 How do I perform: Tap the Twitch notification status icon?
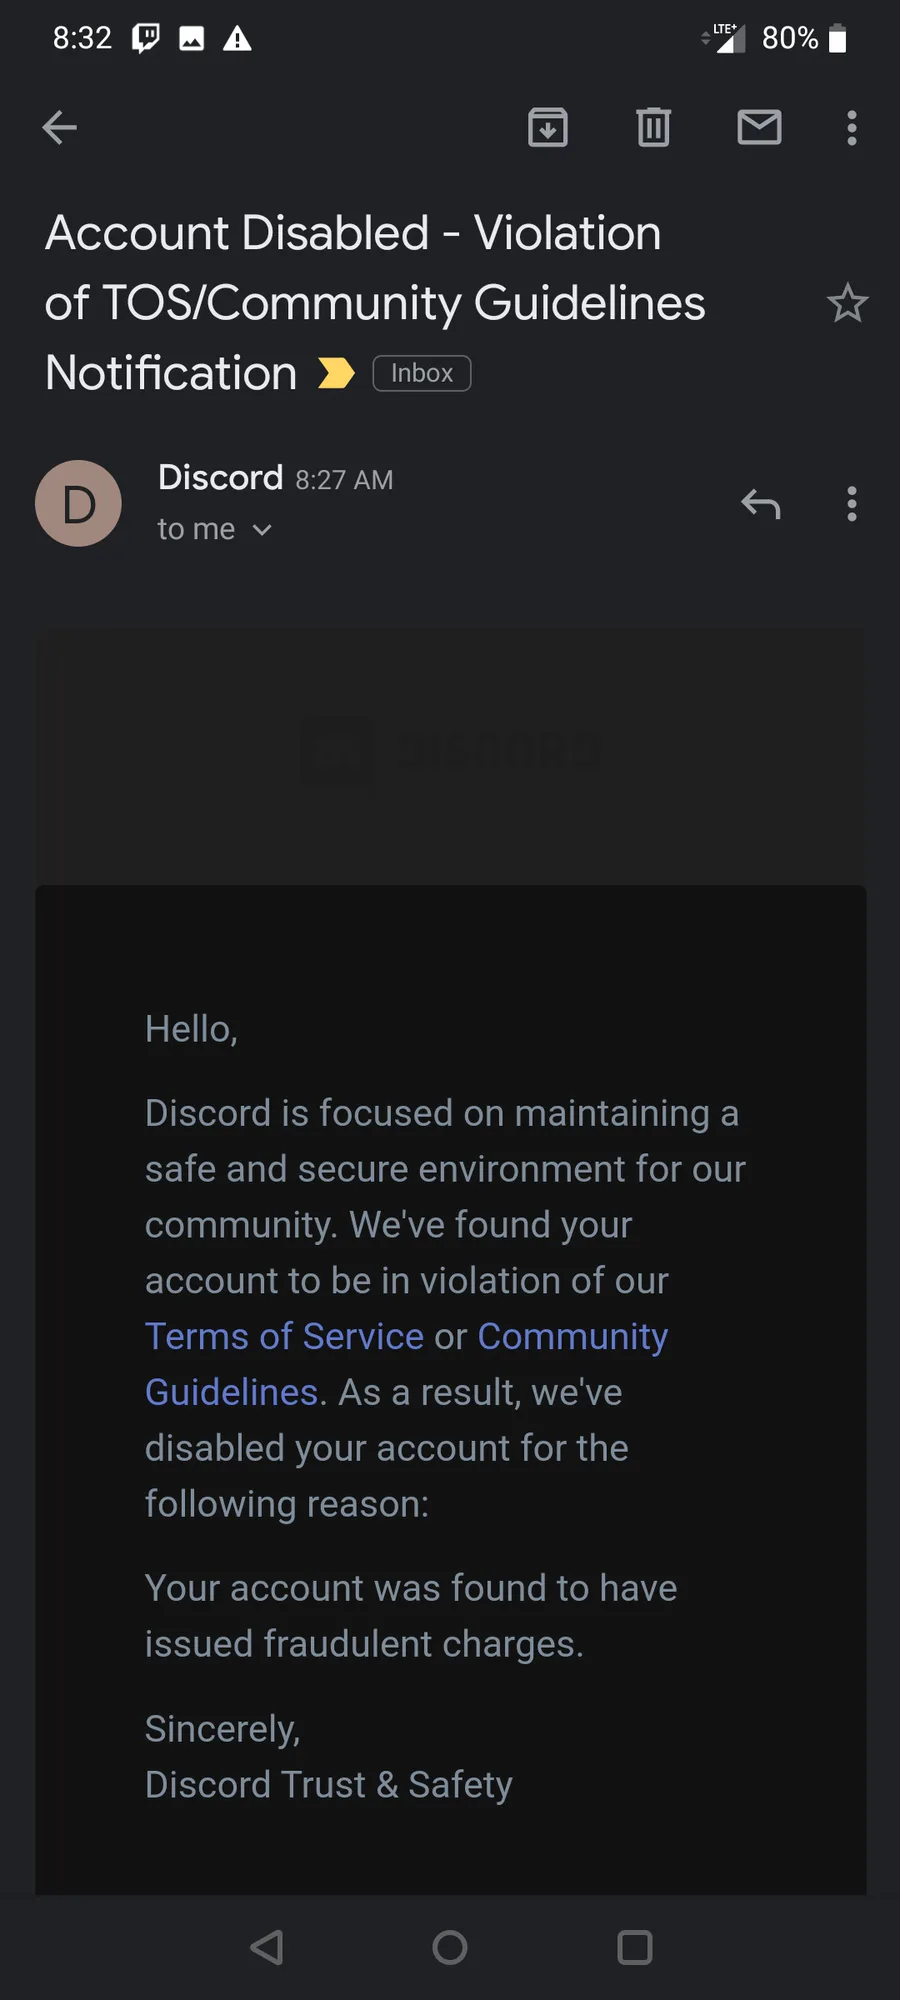click(146, 38)
